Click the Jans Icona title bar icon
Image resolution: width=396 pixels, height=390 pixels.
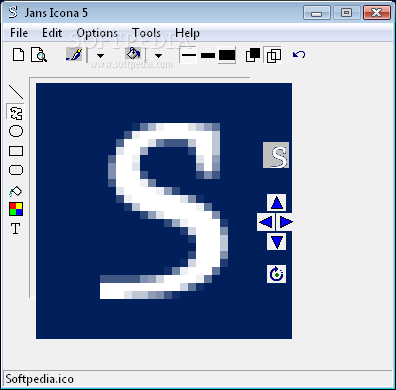(13, 12)
